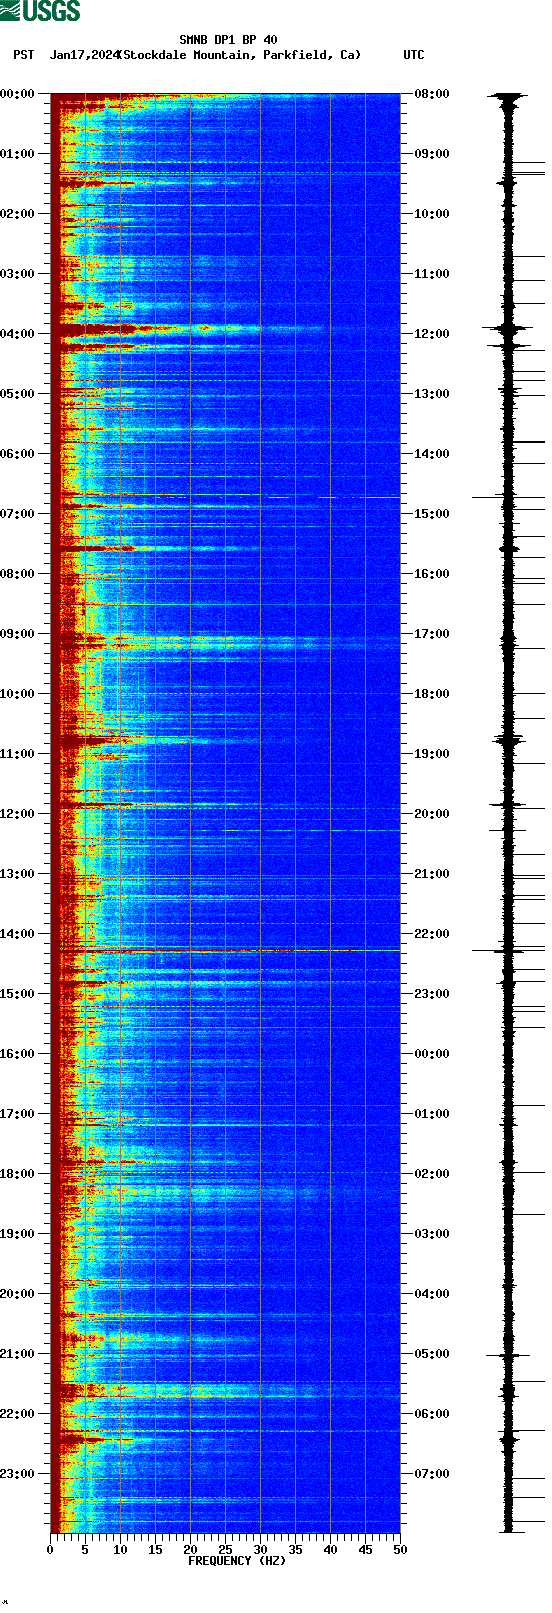Click the 30 Hz frequency tick label
This screenshot has width=552, height=1613.
[x=260, y=1550]
